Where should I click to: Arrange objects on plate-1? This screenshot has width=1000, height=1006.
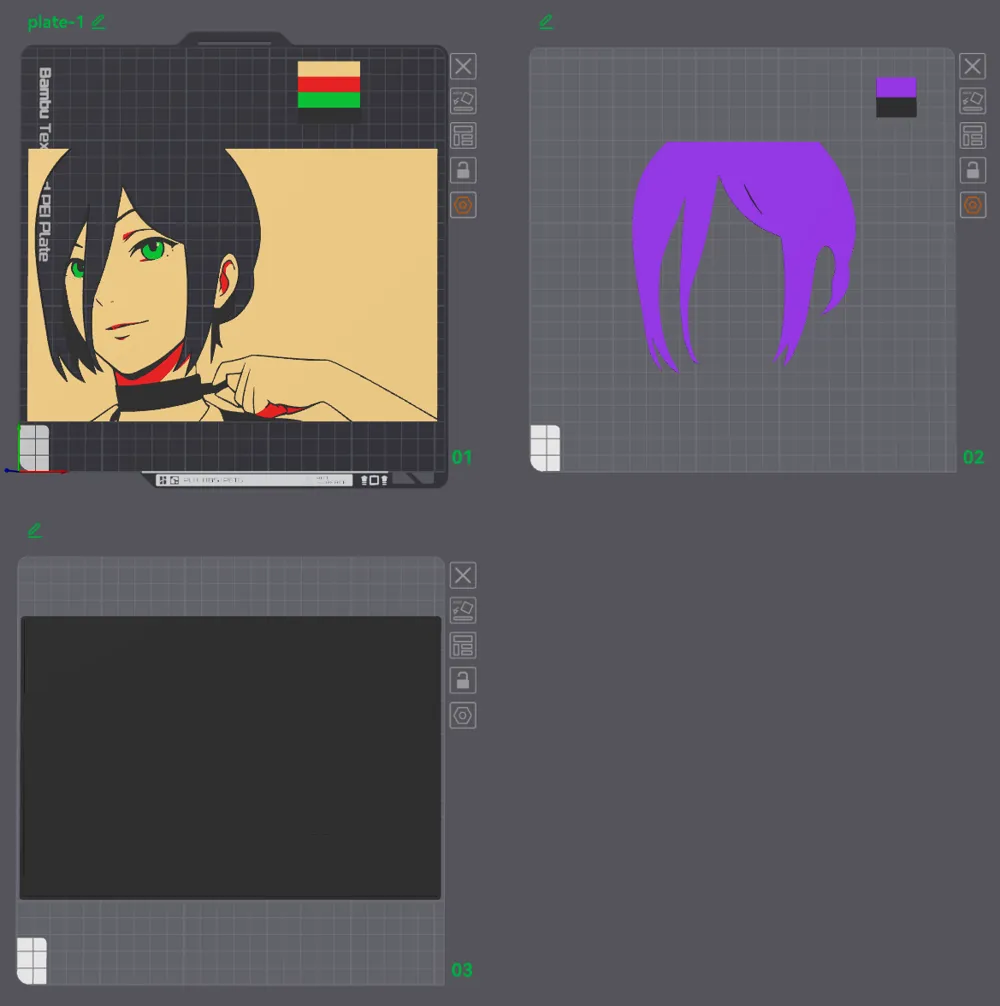coord(463,136)
